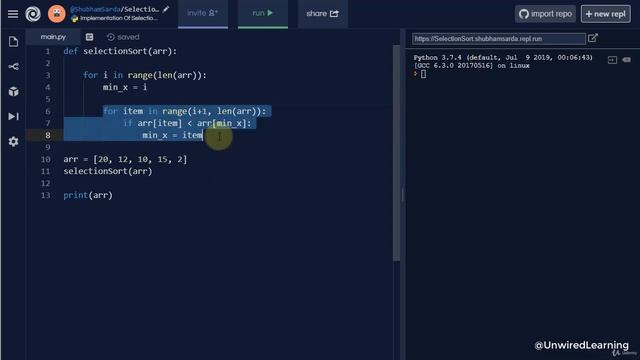Create a new repl
Viewport: 640px width, 360px height.
pyautogui.click(x=606, y=14)
